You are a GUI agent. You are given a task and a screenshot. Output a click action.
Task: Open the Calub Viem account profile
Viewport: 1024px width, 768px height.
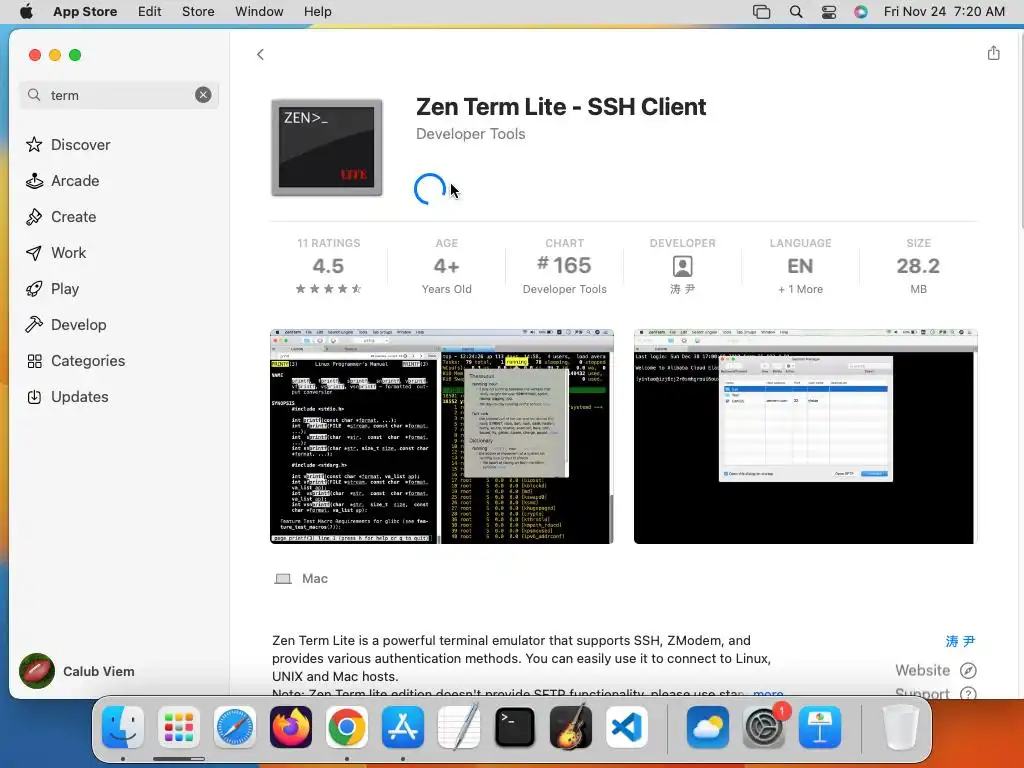tap(77, 671)
